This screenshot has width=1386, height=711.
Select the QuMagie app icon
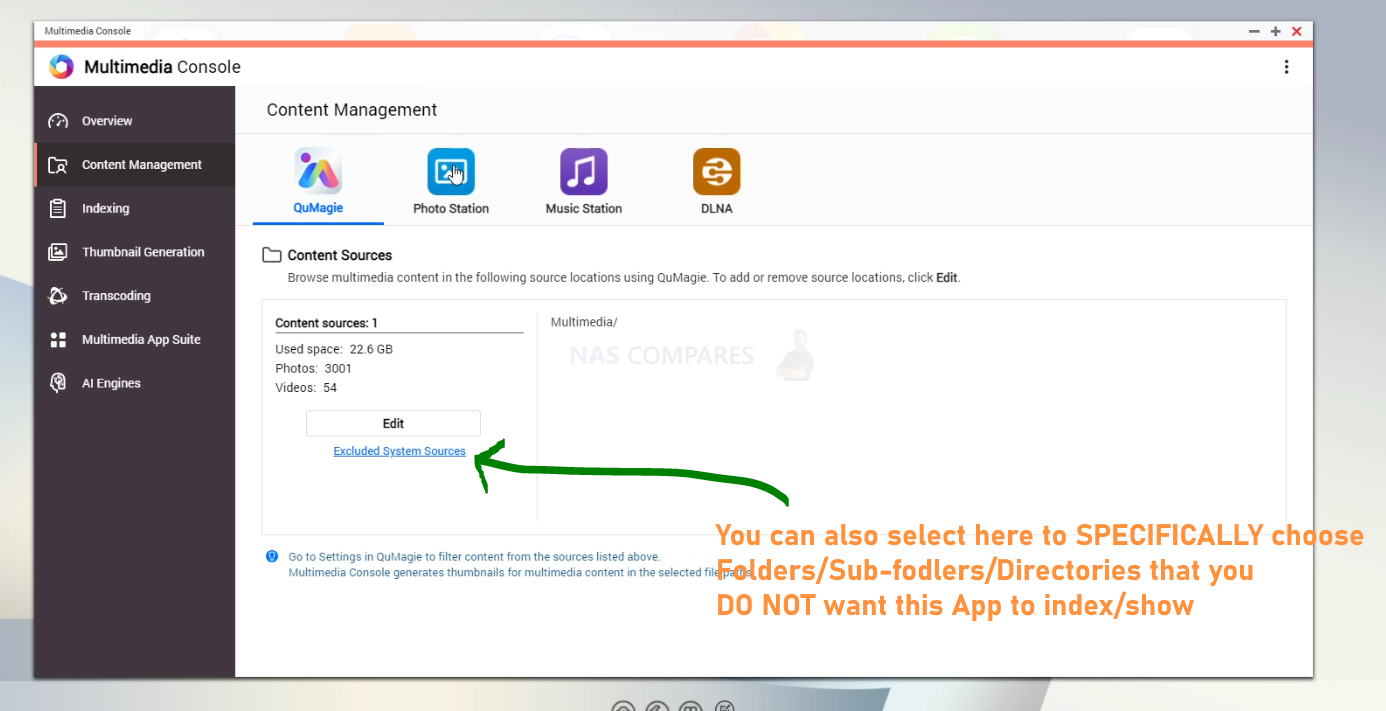tap(318, 172)
